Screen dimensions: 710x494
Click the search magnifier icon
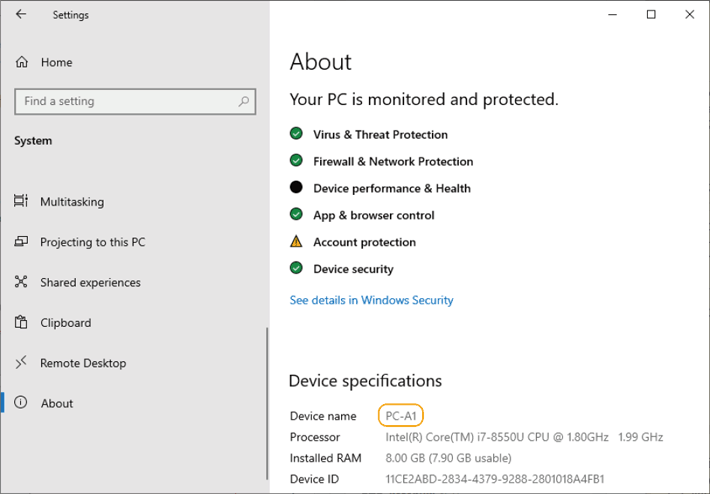pos(243,101)
